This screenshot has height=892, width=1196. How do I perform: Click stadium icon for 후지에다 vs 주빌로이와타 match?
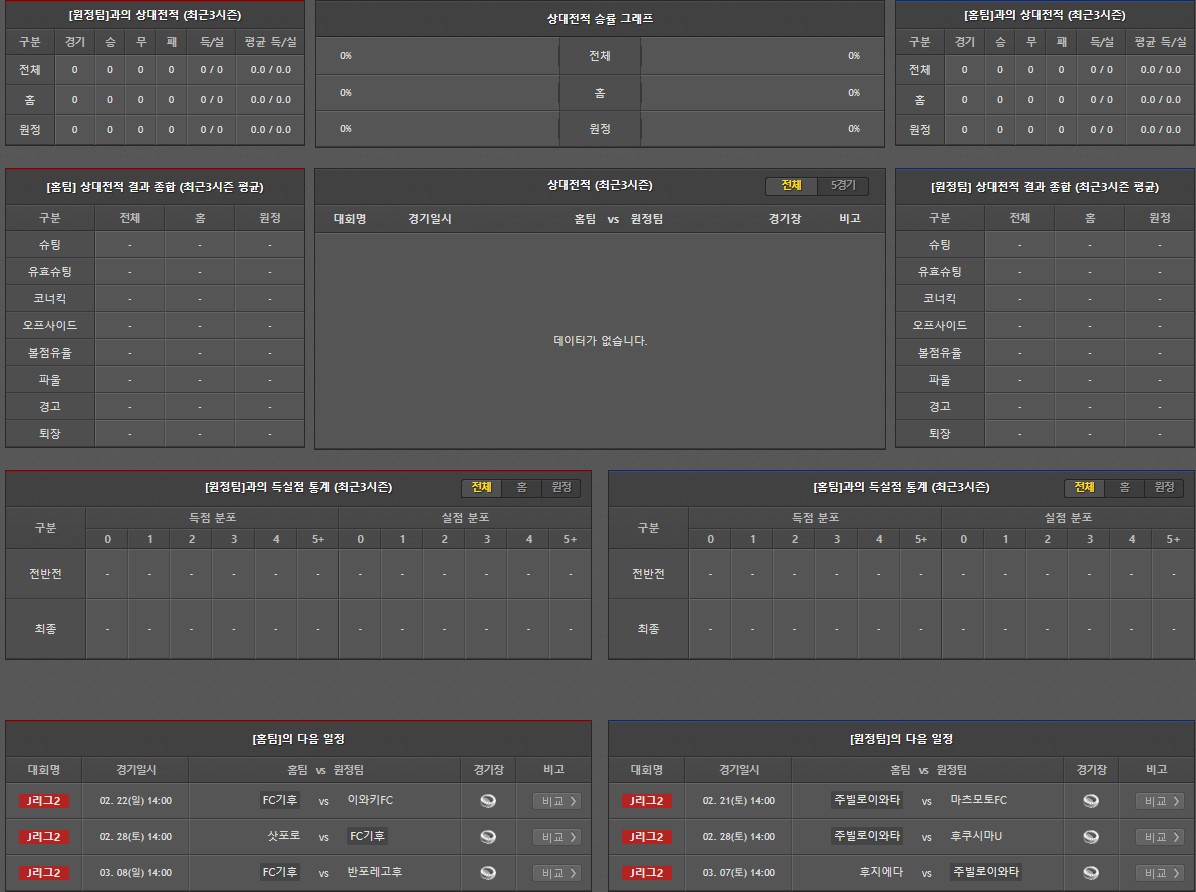pyautogui.click(x=1091, y=872)
